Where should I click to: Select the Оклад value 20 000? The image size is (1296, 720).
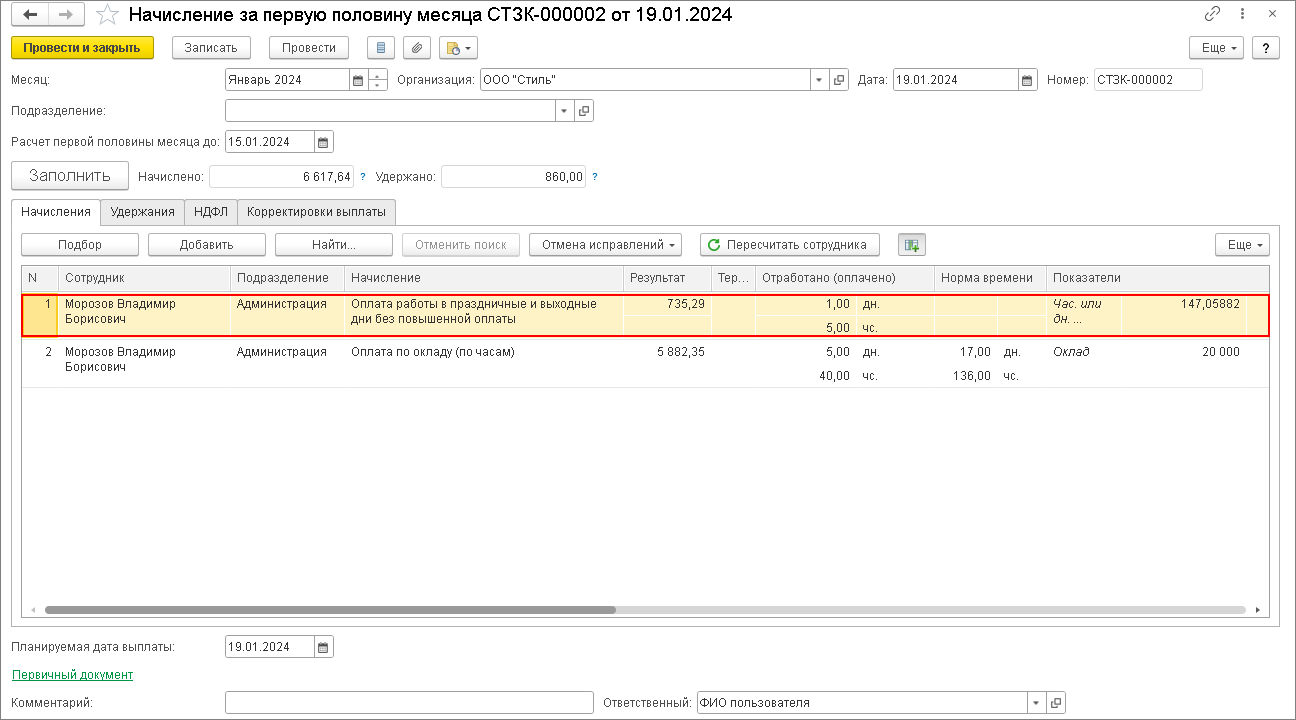click(x=1184, y=352)
